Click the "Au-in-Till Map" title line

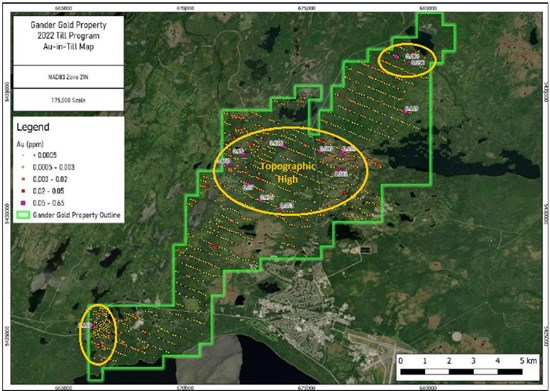pyautogui.click(x=68, y=47)
